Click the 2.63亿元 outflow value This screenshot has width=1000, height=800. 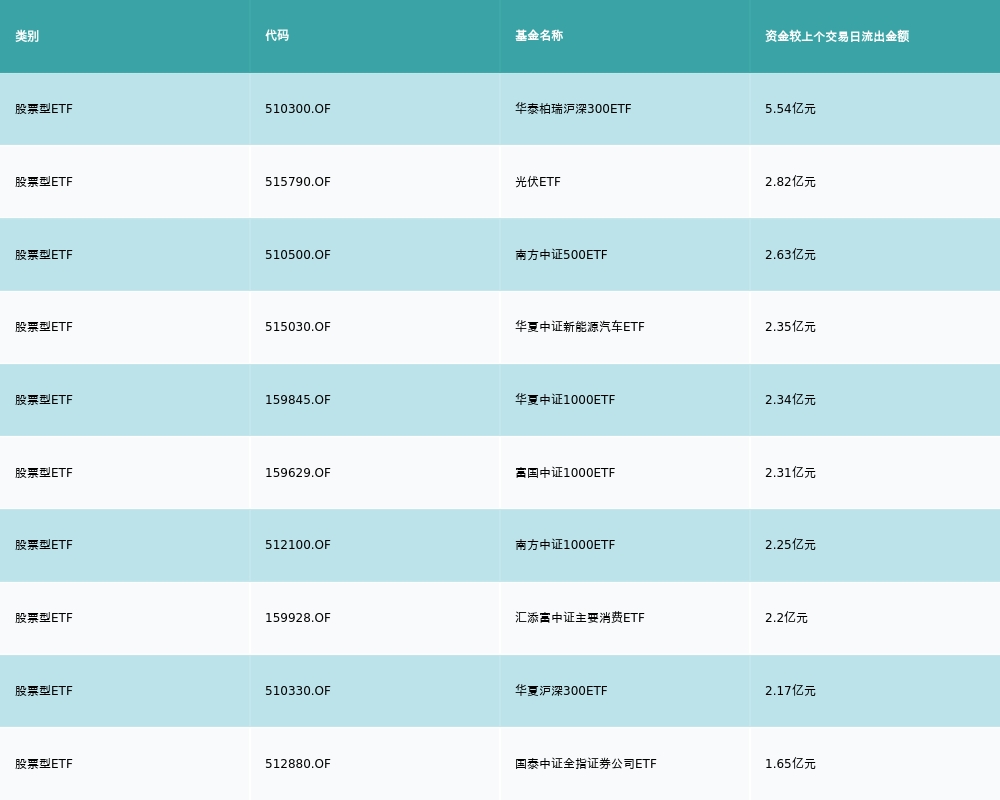[x=790, y=255]
